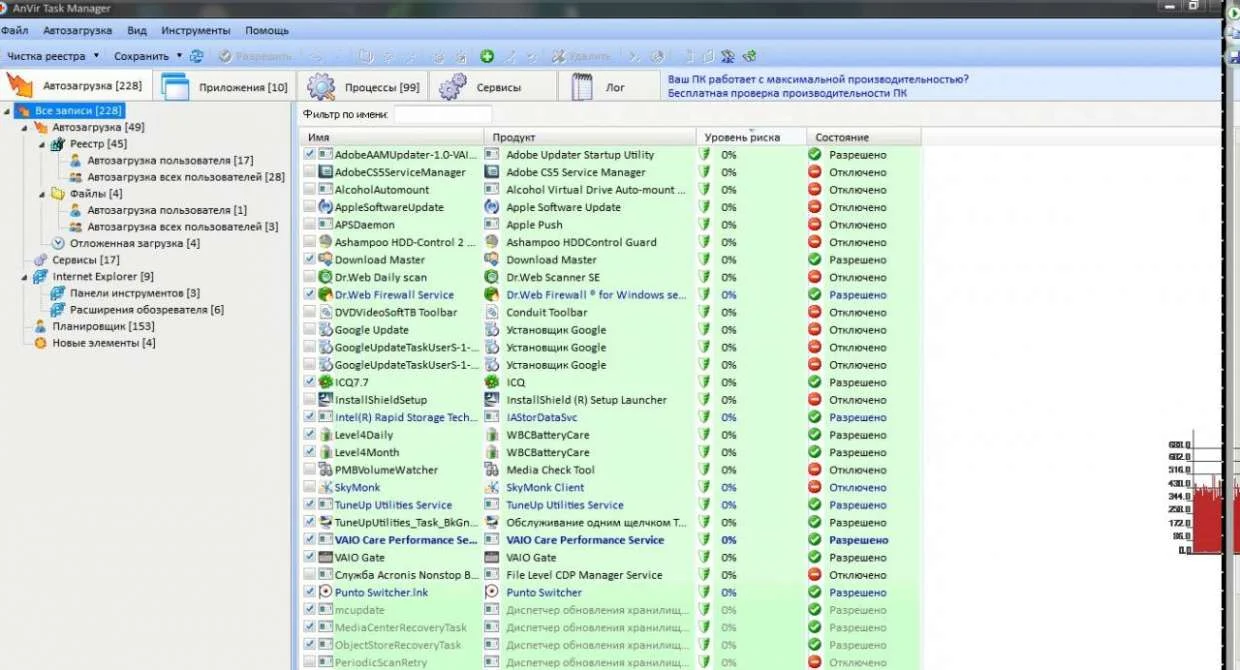The image size is (1240, 670).
Task: Collapse the Файлы [4] tree node
Action: point(42,194)
